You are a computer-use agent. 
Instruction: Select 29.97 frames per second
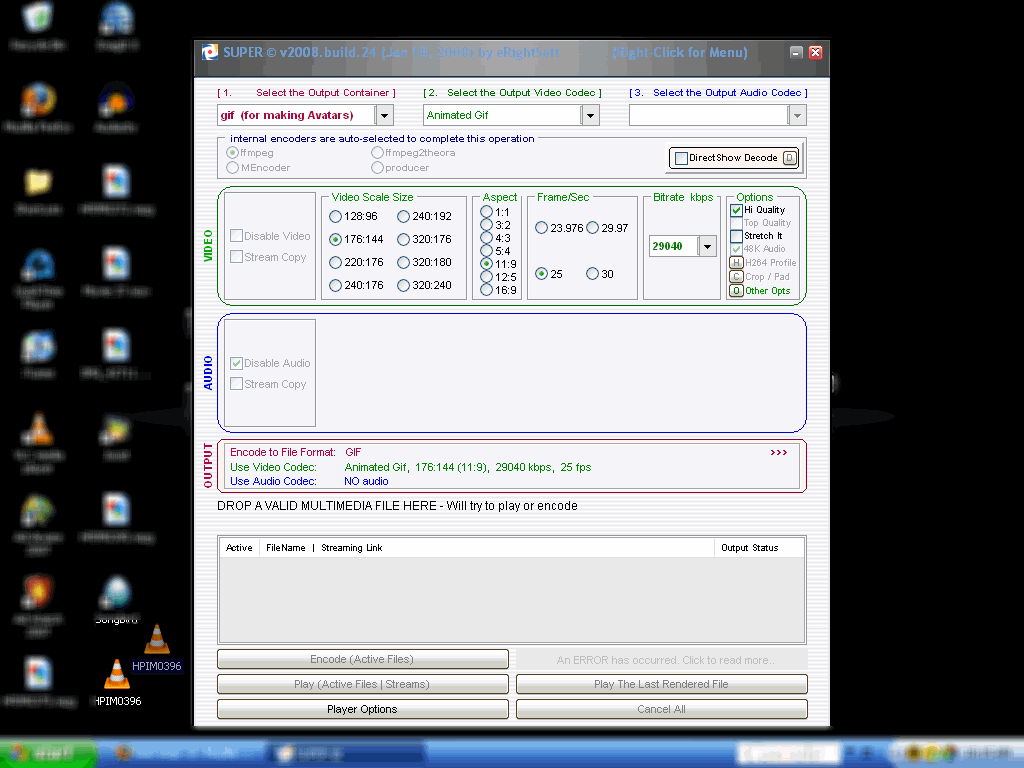click(x=592, y=228)
